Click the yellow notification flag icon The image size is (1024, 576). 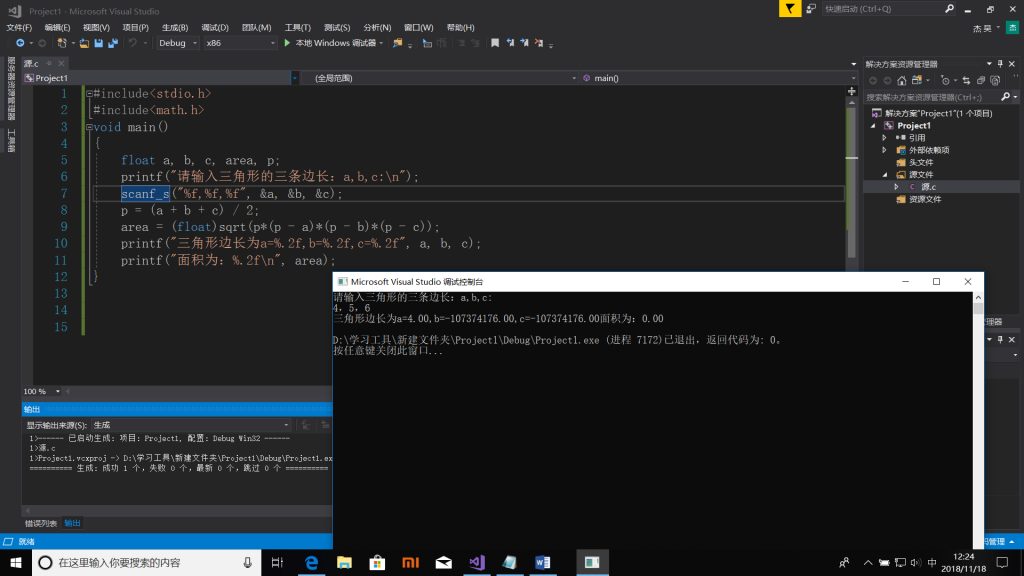790,8
